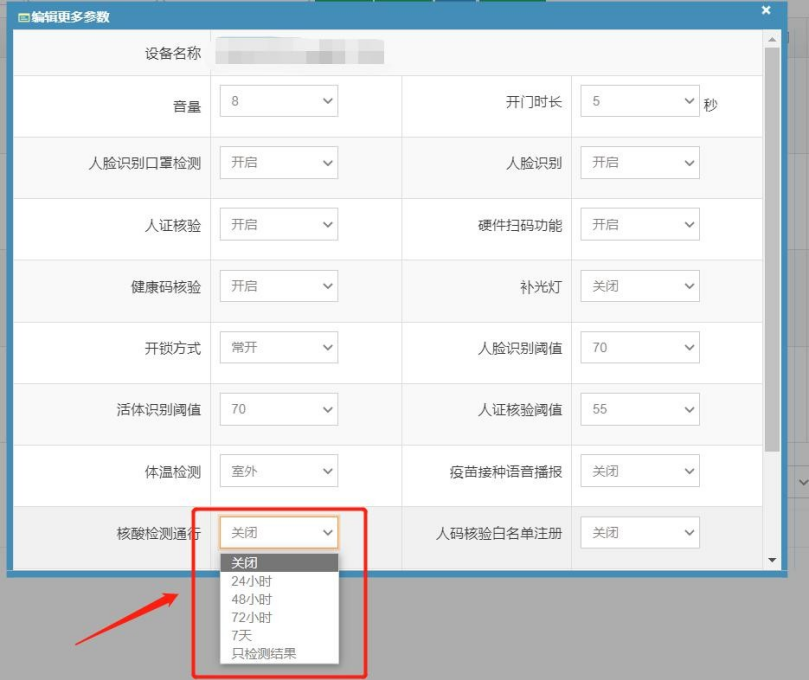Open the 音量 volume dropdown
809x680 pixels.
pyautogui.click(x=278, y=100)
